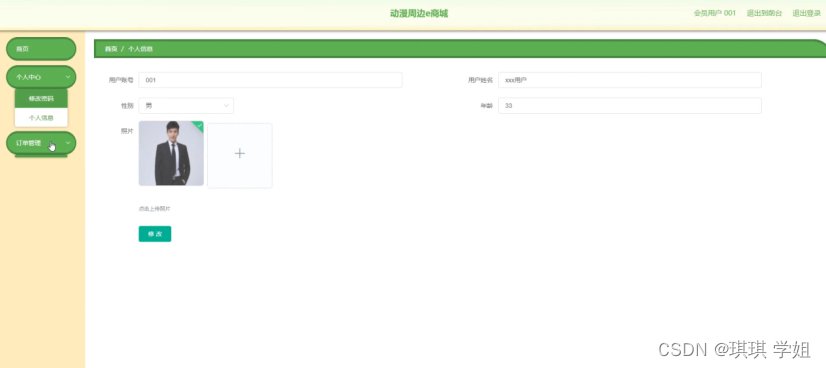Click the 修改 submit button
The image size is (826, 368).
(x=155, y=234)
